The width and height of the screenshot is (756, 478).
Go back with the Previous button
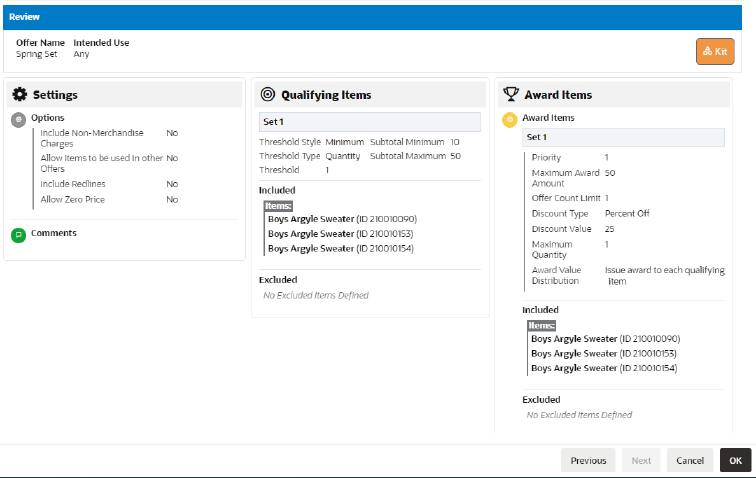click(588, 460)
